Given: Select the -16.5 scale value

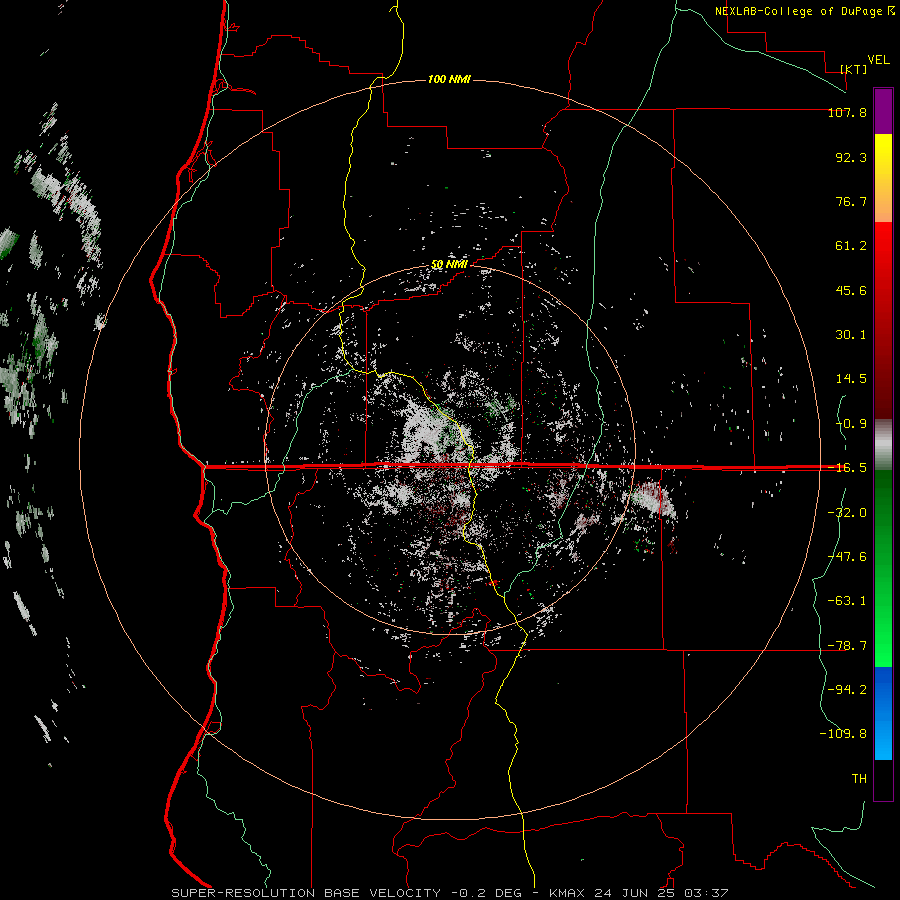Looking at the screenshot, I should 847,468.
